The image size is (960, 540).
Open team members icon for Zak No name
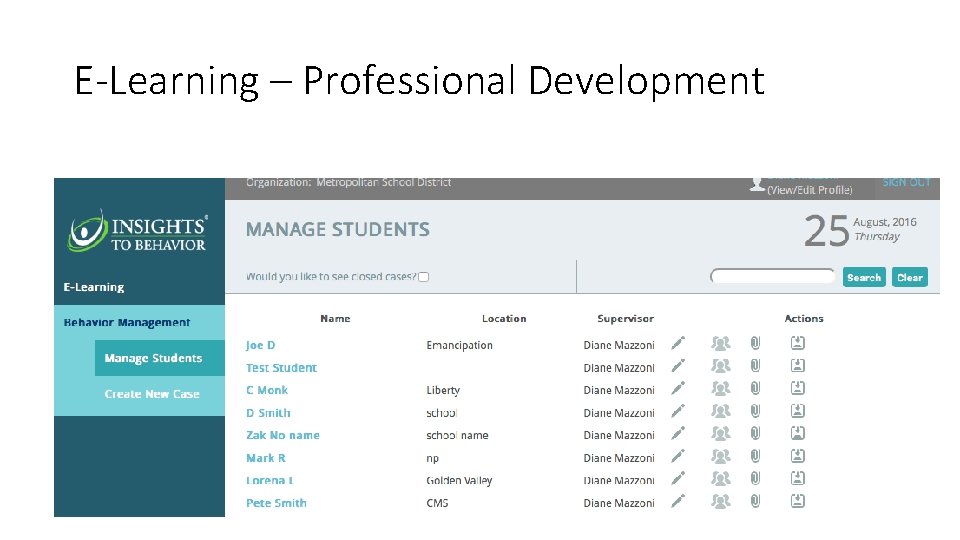point(721,434)
